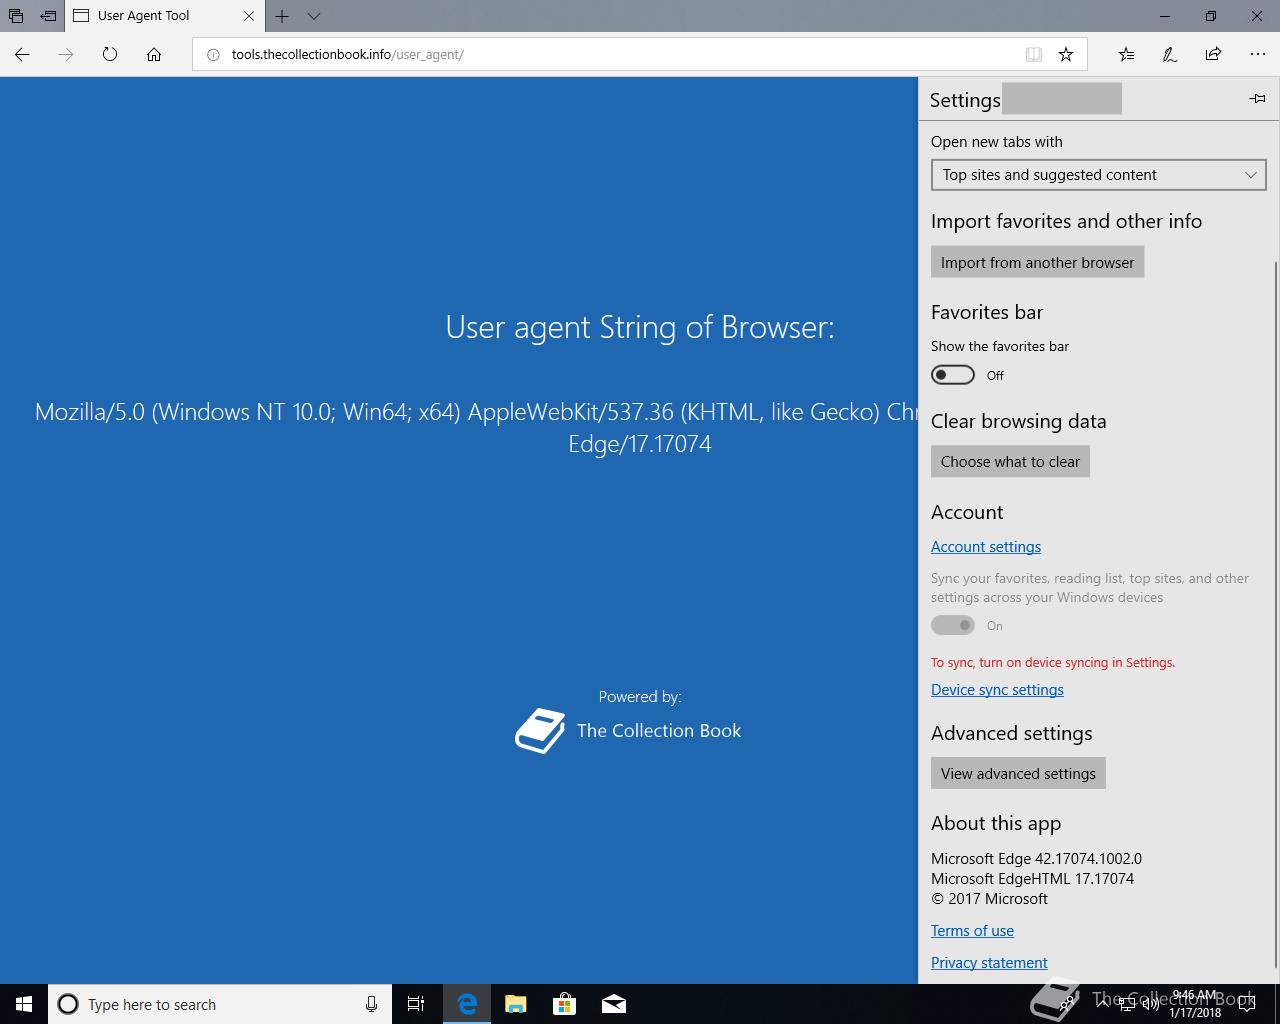Share this page
Viewport: 1280px width, 1024px height.
click(1213, 55)
